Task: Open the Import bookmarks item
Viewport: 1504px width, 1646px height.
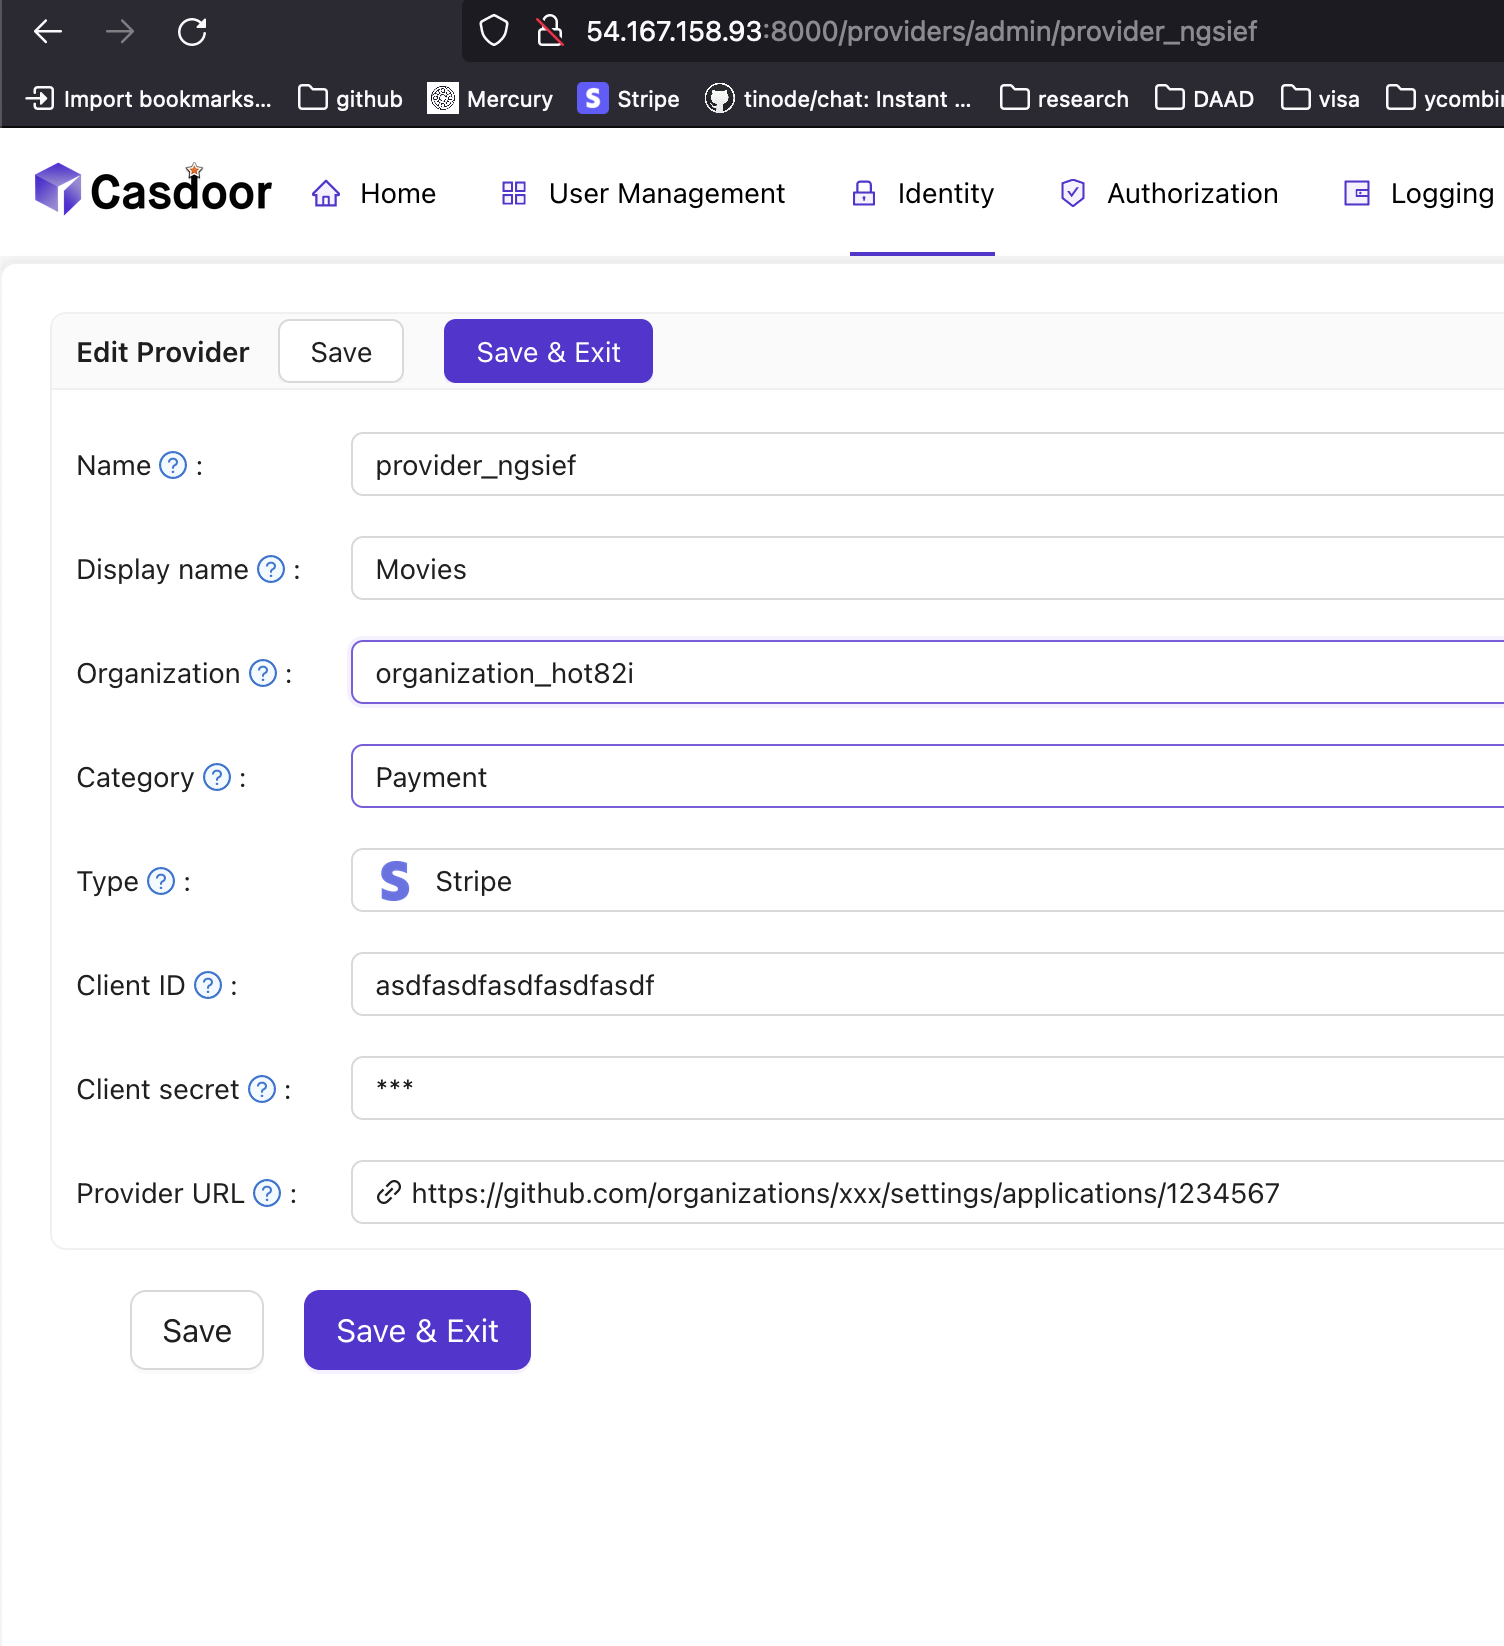Action: tap(148, 99)
